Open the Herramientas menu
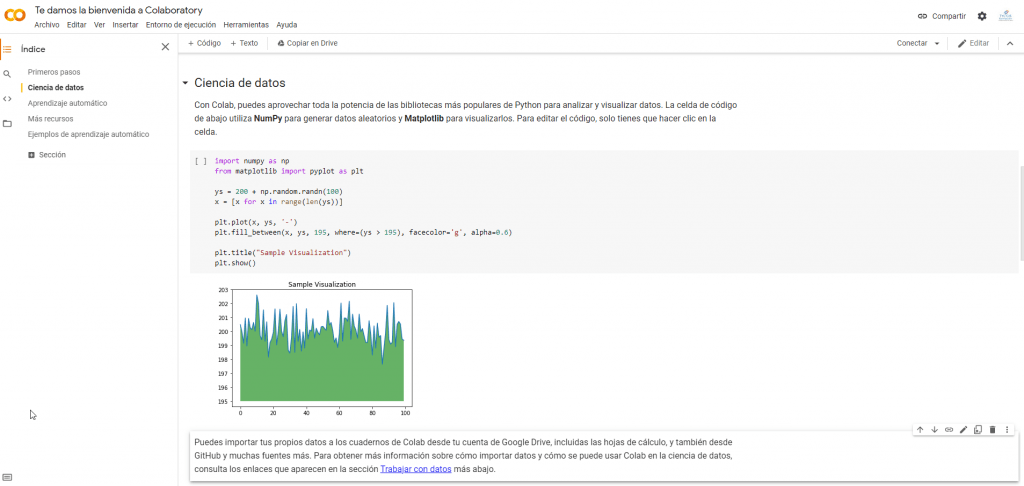Image resolution: width=1024 pixels, height=486 pixels. (x=246, y=25)
